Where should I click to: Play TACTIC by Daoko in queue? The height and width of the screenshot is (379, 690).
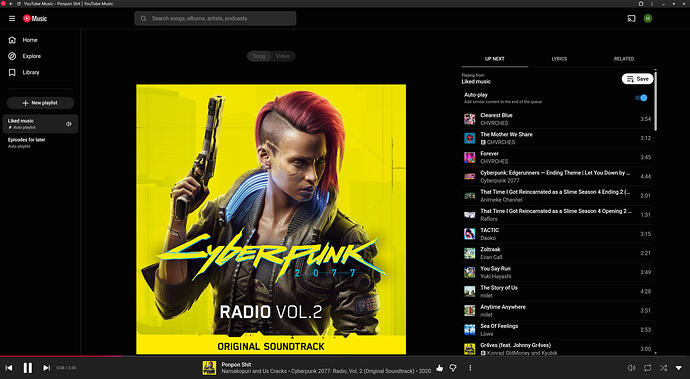pos(558,234)
